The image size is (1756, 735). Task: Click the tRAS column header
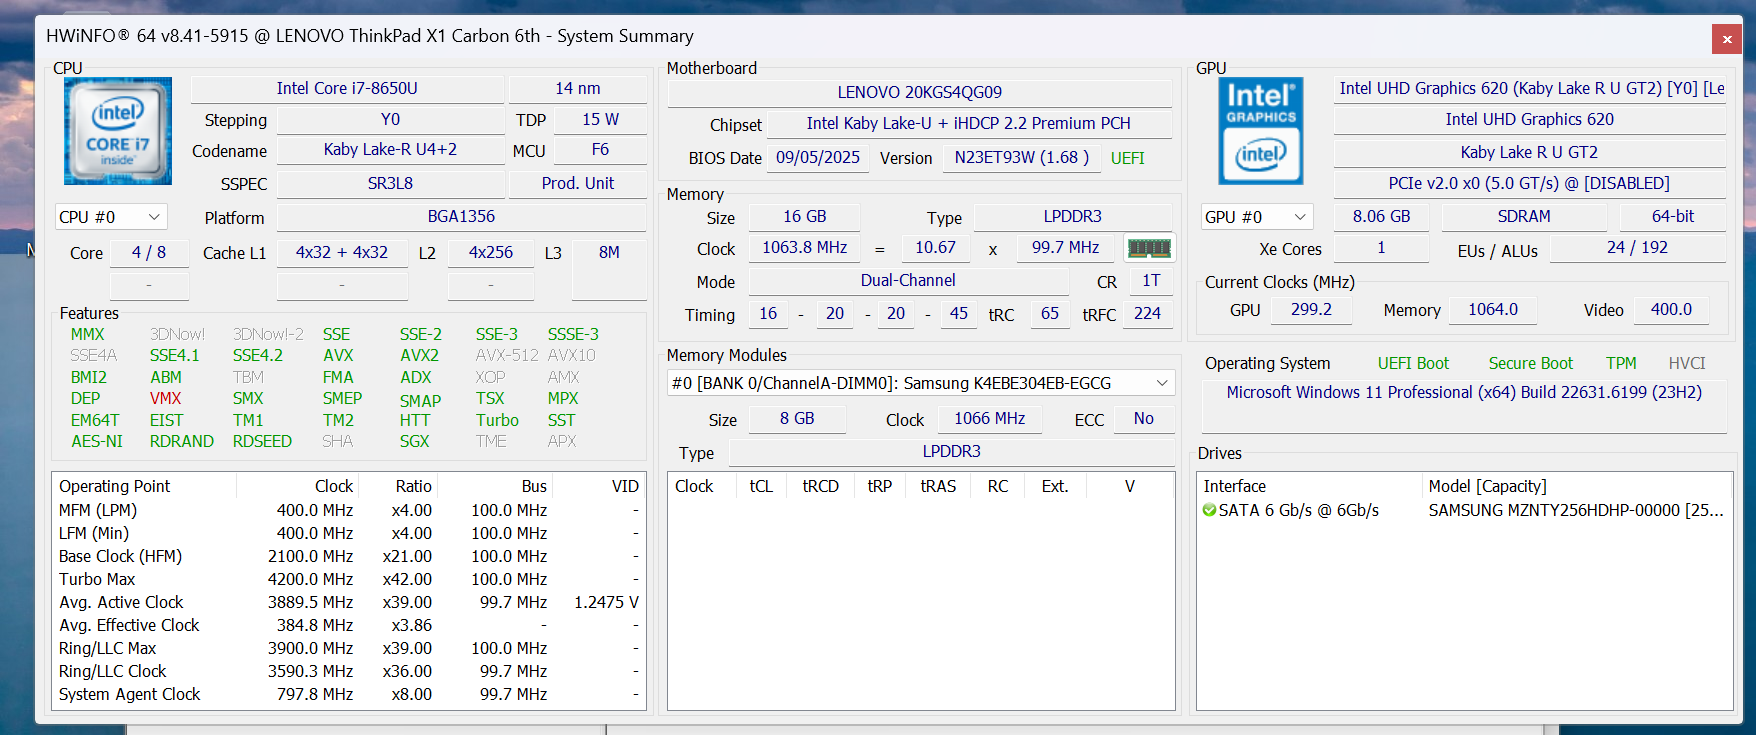pyautogui.click(x=938, y=486)
